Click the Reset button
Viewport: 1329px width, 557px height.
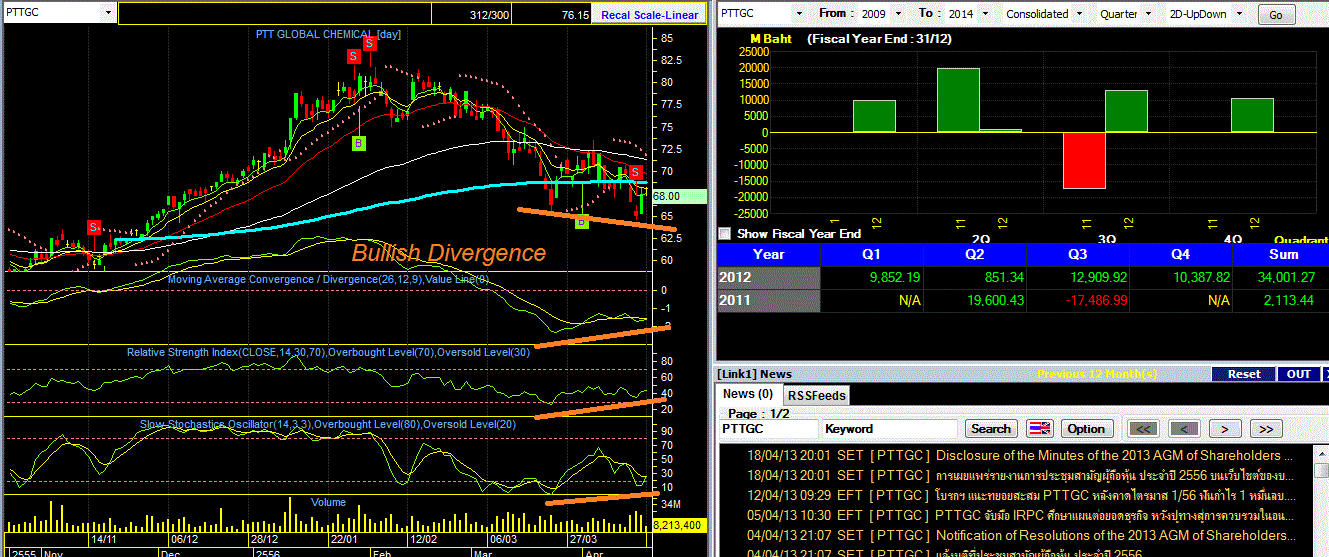(x=1244, y=374)
